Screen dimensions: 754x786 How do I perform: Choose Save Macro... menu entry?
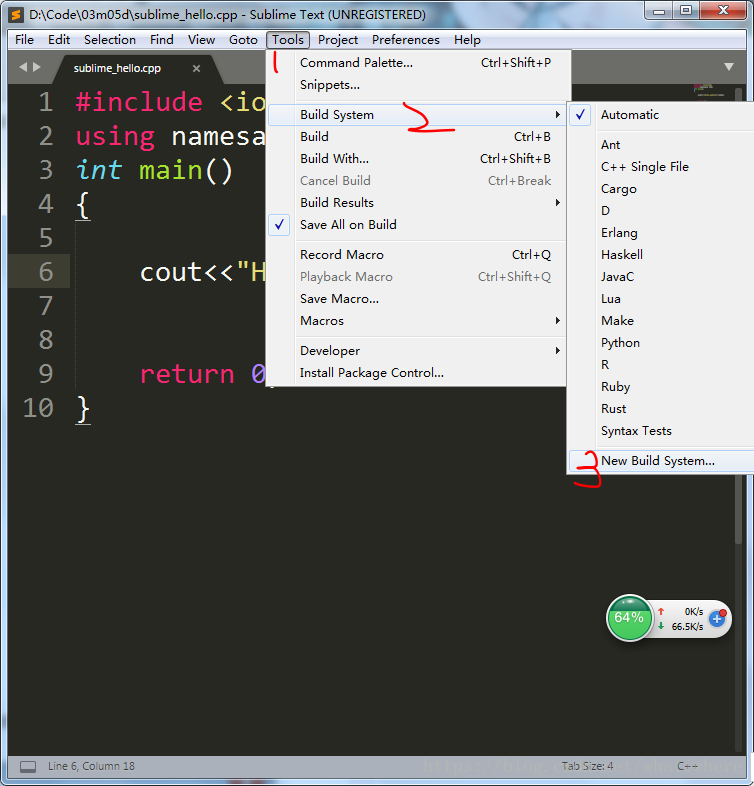[x=417, y=299]
